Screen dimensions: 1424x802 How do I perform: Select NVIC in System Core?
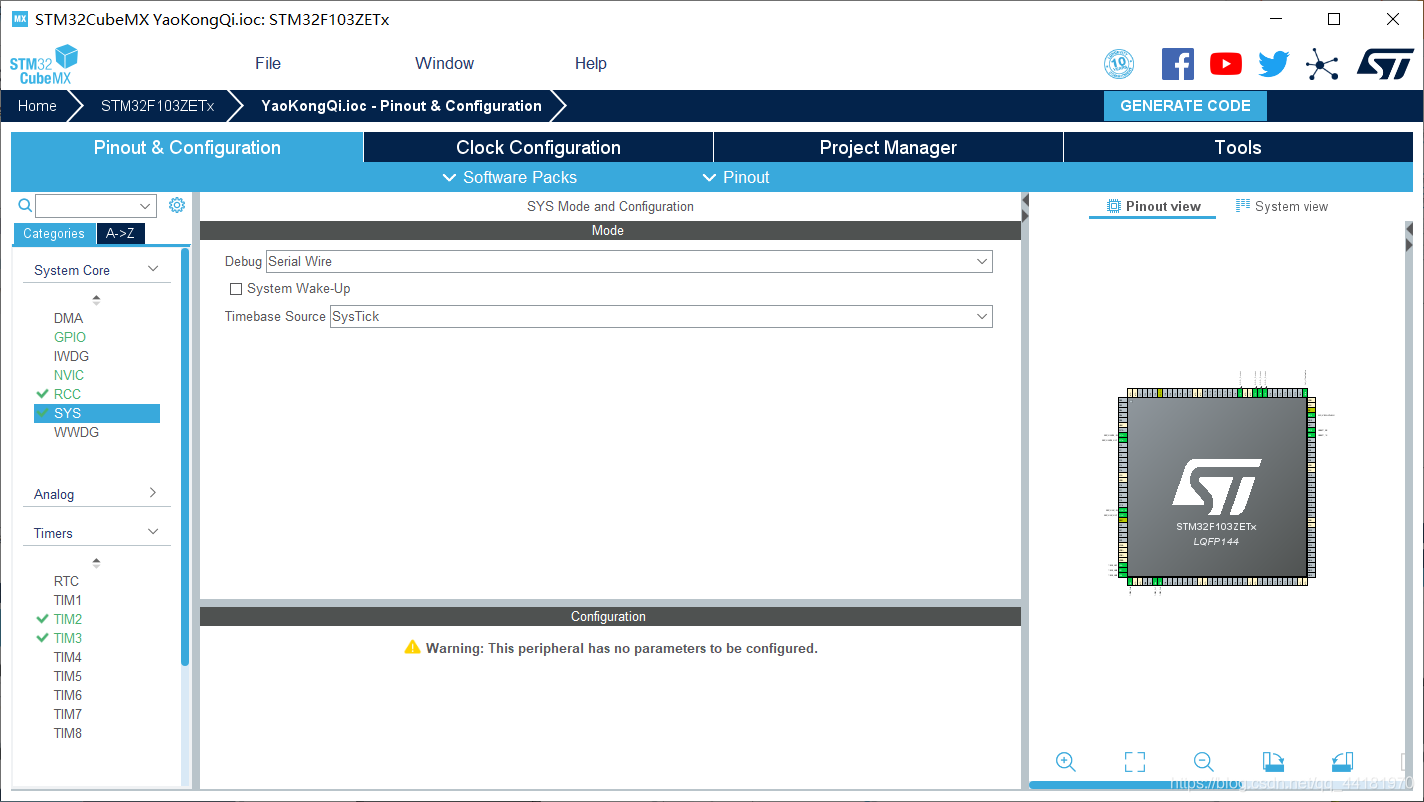tap(69, 375)
